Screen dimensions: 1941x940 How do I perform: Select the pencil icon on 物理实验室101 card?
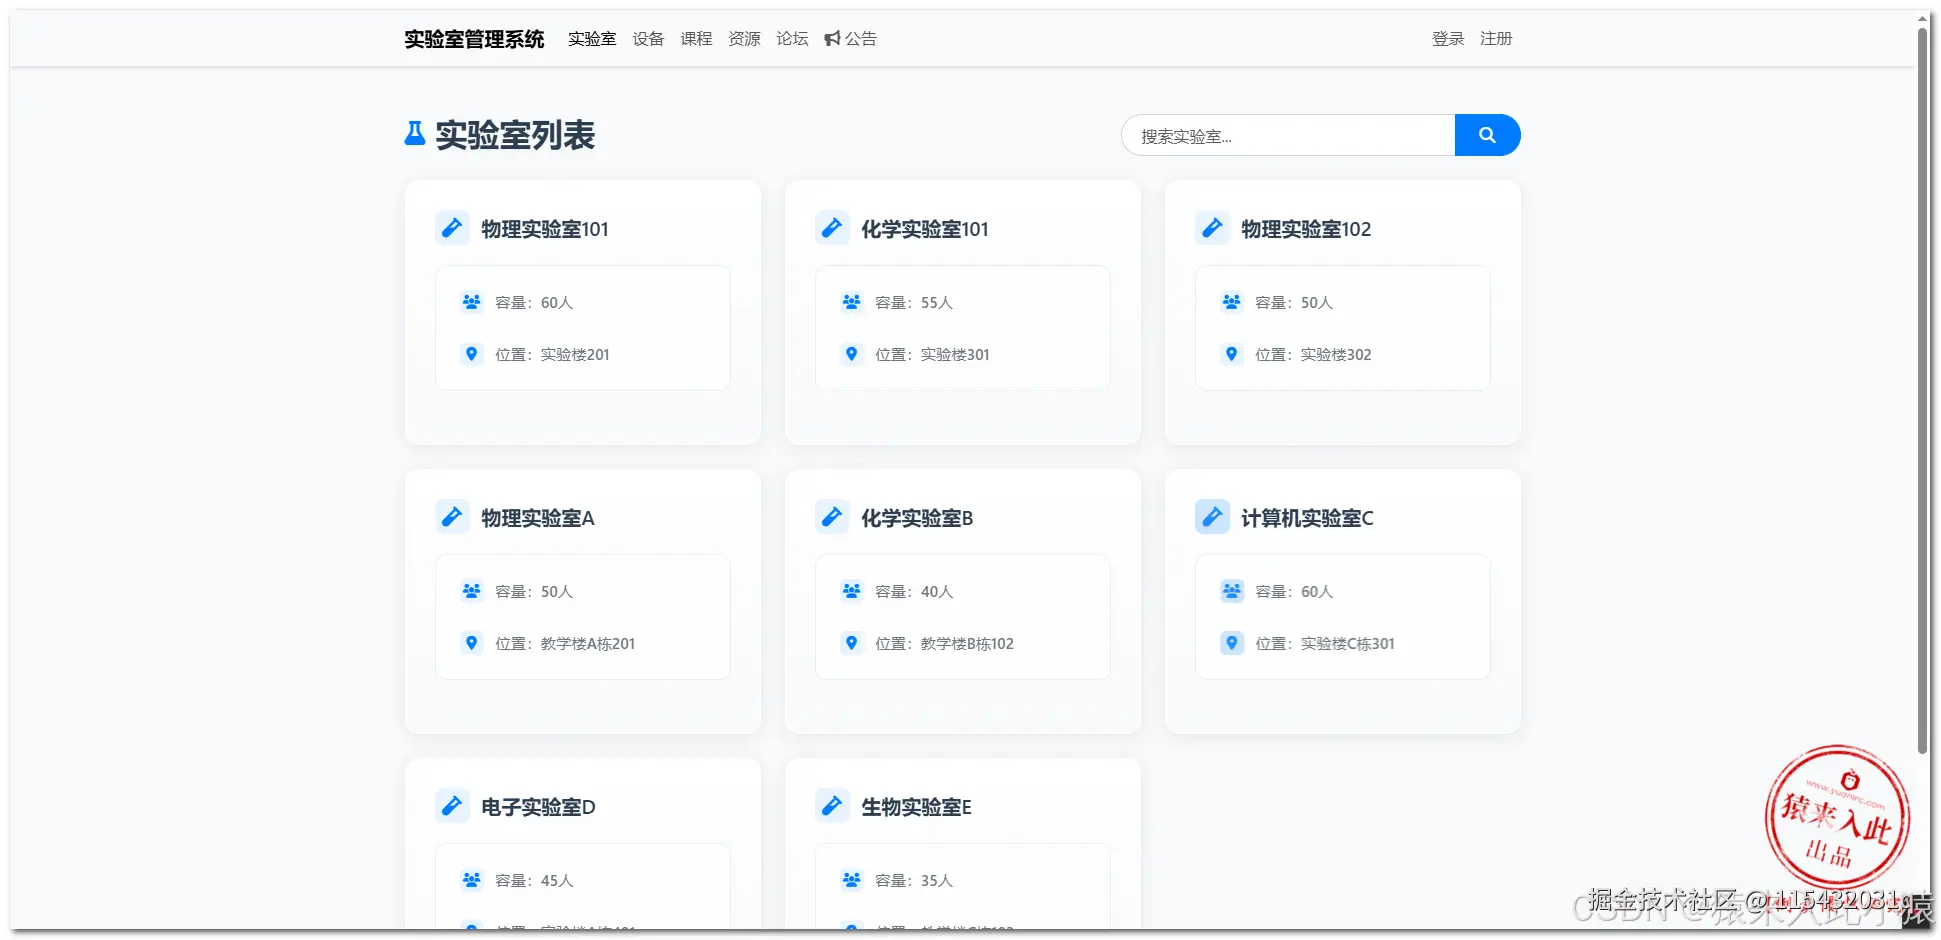pos(452,228)
